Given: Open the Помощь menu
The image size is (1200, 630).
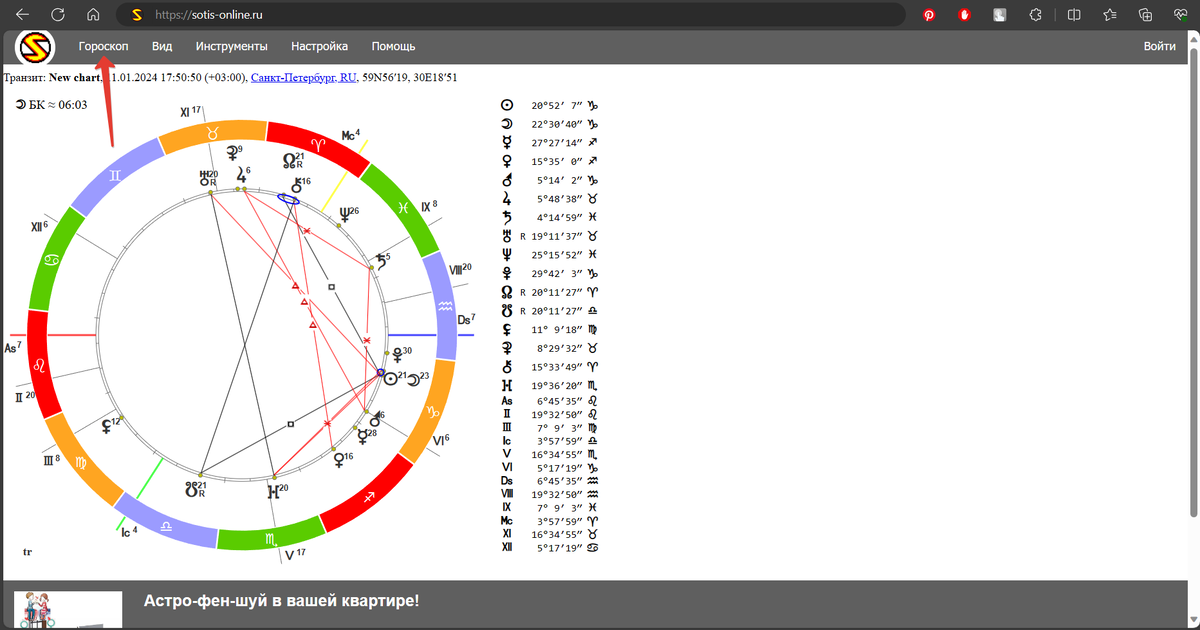Looking at the screenshot, I should click(393, 46).
